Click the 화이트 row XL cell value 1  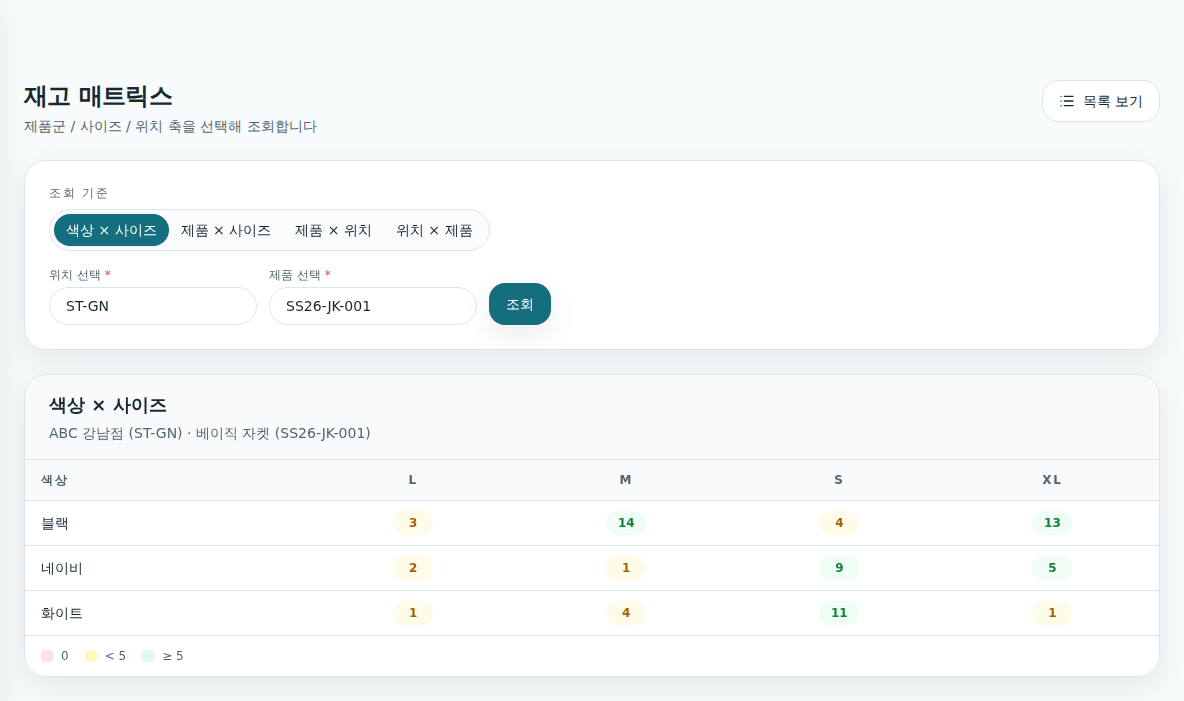(1052, 613)
